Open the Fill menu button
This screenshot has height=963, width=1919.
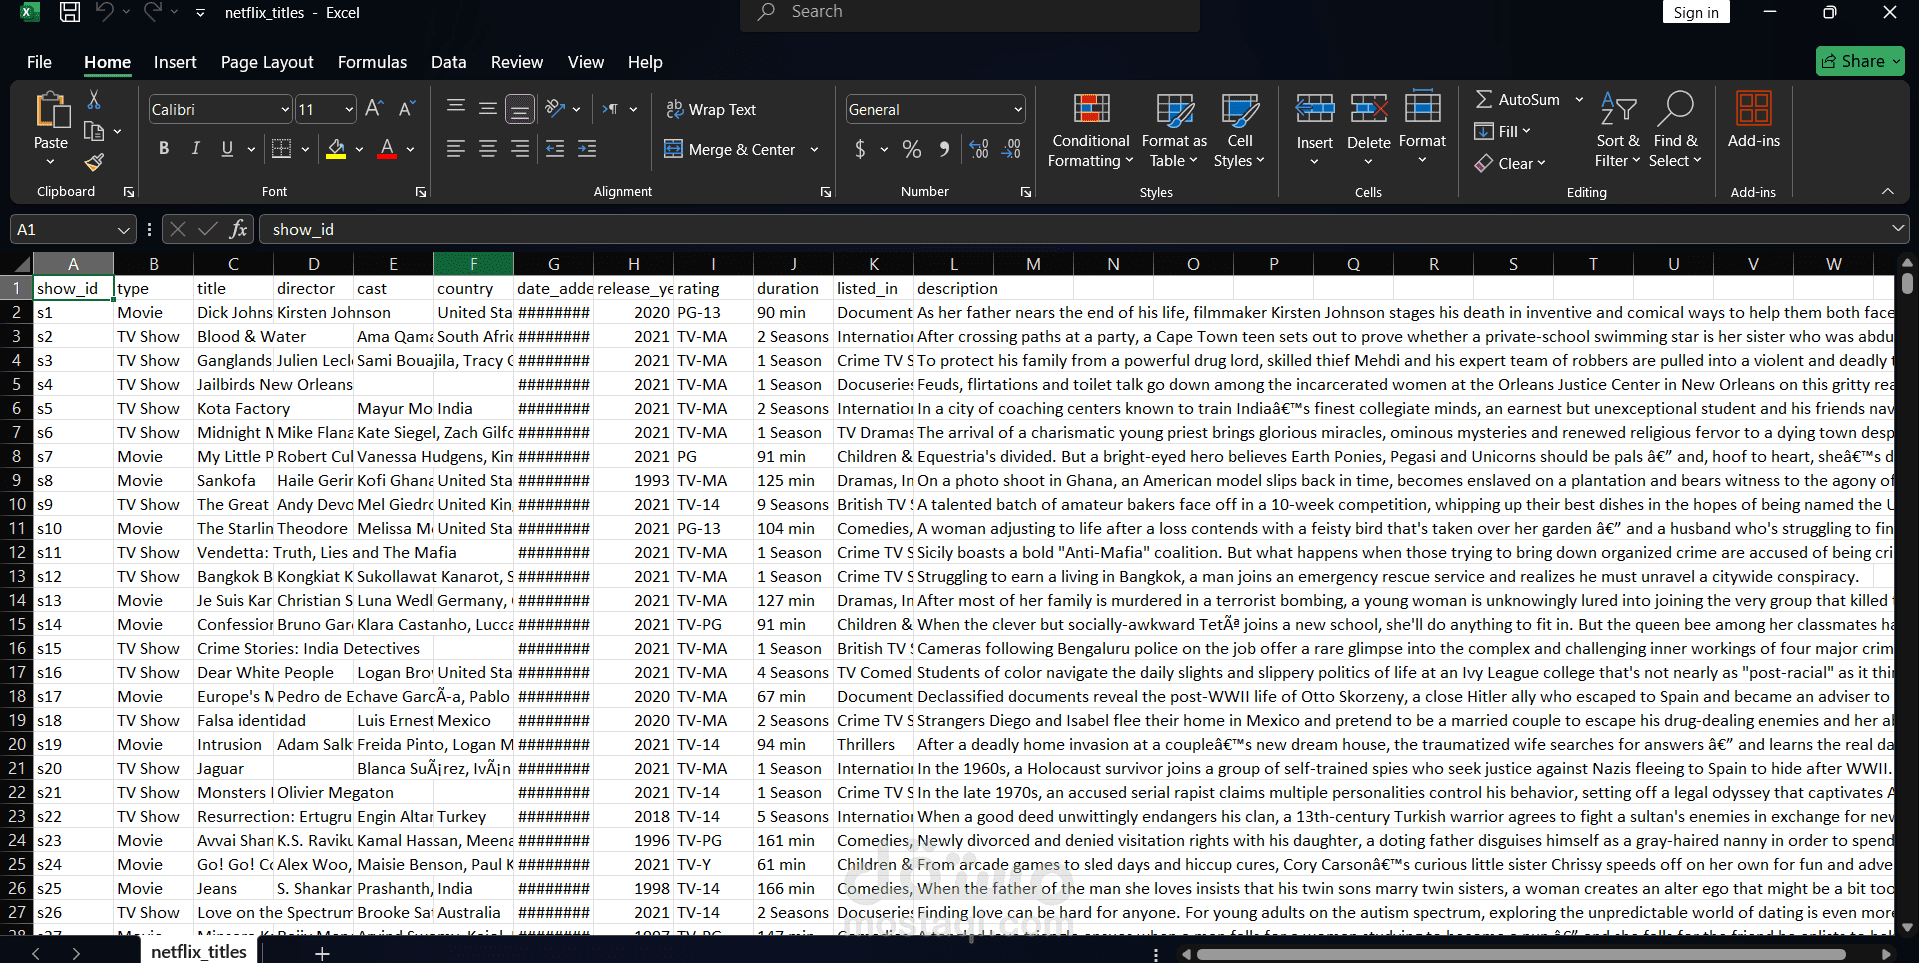coord(1502,131)
